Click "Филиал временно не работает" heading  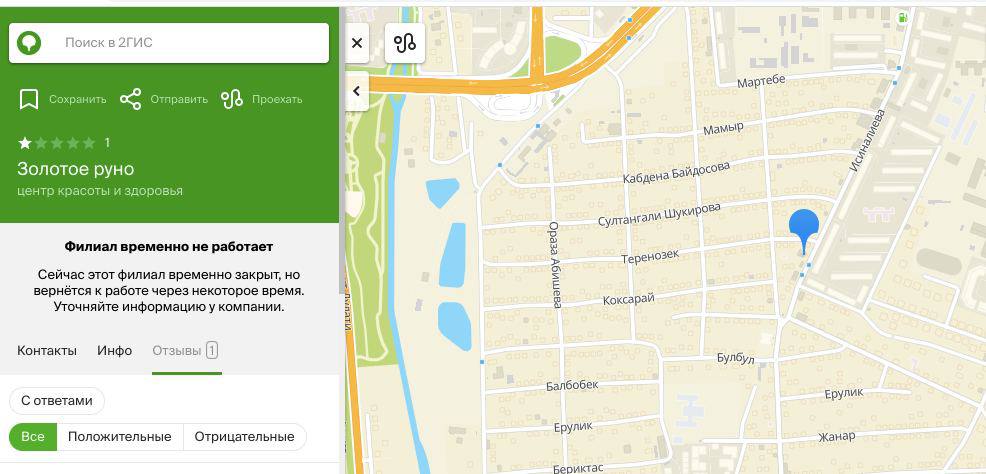(169, 246)
